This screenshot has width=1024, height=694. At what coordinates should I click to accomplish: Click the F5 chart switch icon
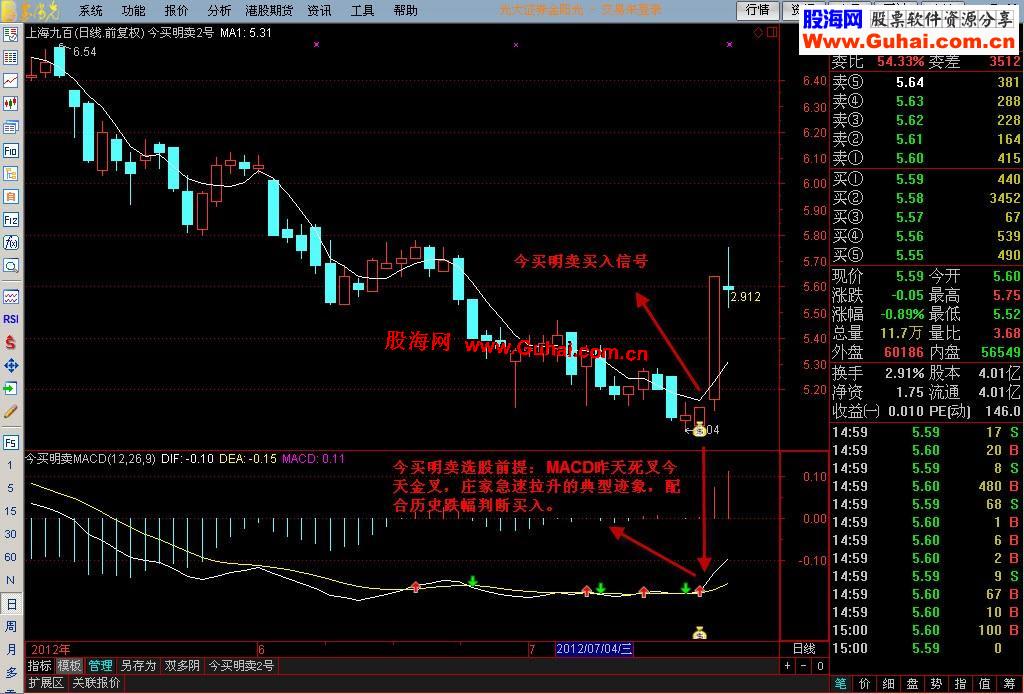[10, 443]
